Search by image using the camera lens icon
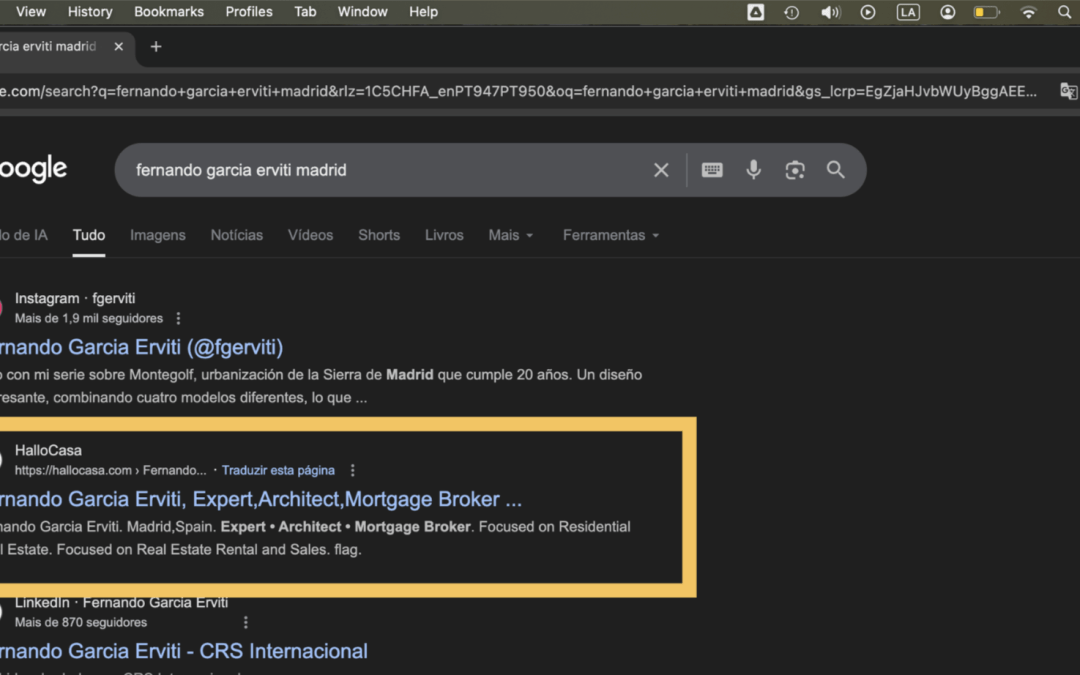1080x675 pixels. (x=795, y=170)
